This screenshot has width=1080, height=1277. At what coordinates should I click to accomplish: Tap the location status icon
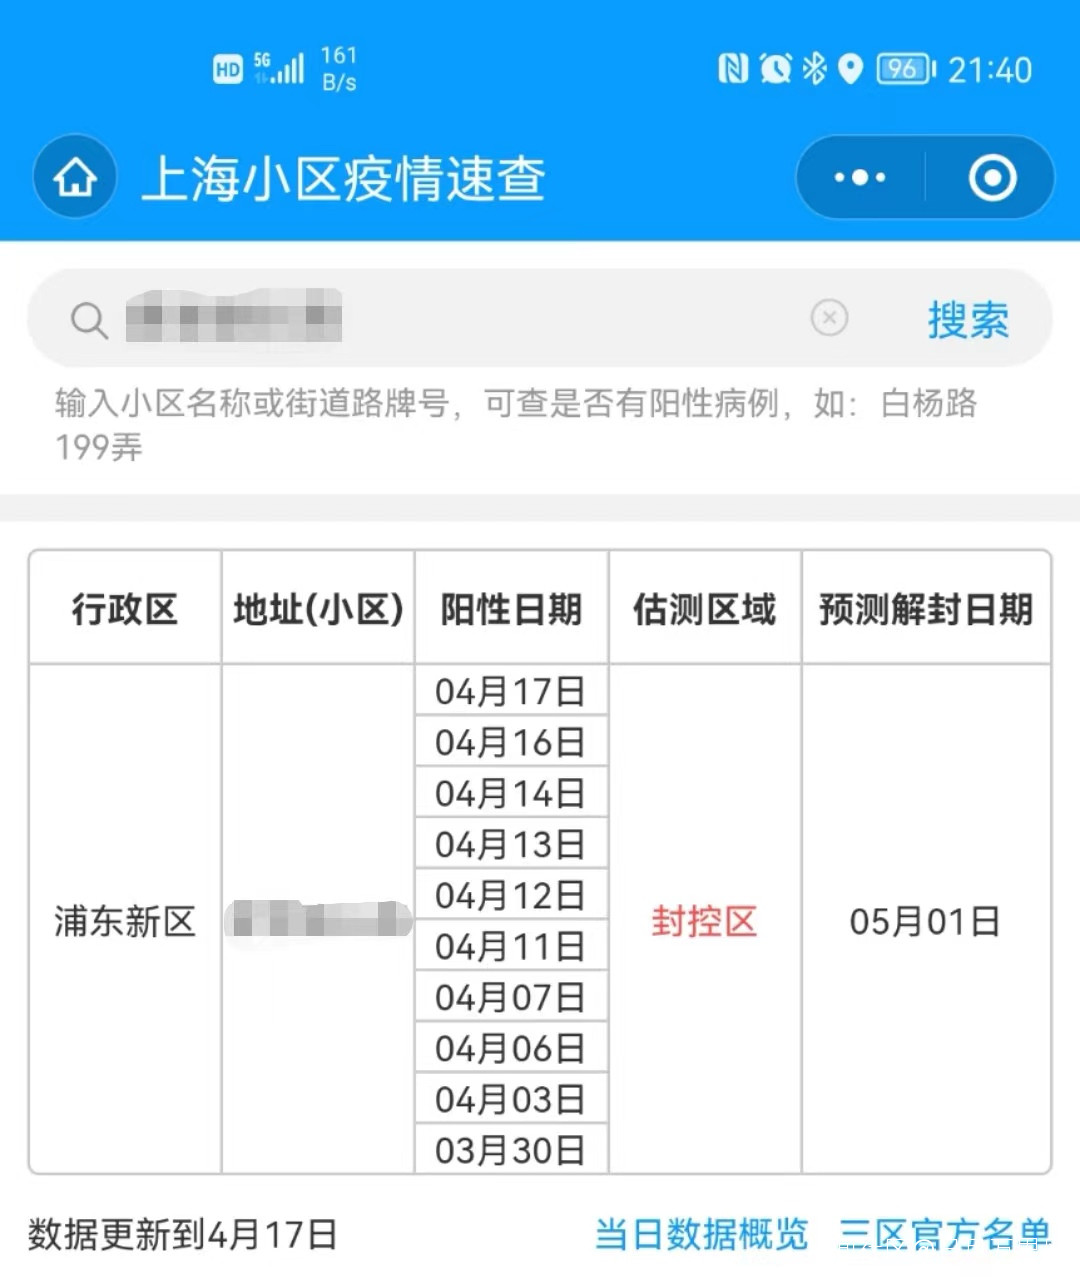click(850, 69)
